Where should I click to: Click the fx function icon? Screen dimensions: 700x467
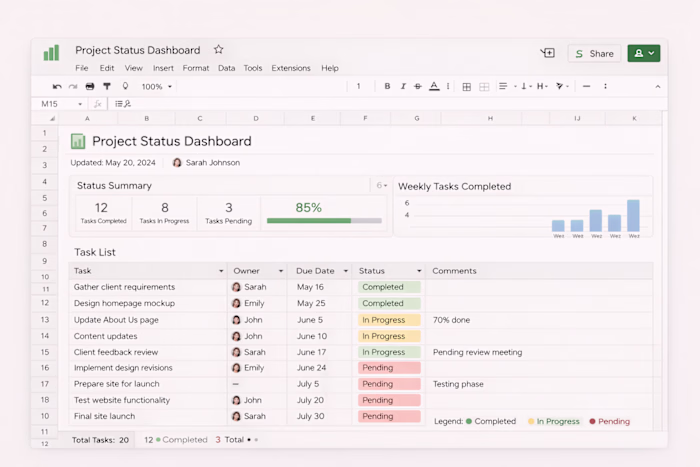coord(98,104)
